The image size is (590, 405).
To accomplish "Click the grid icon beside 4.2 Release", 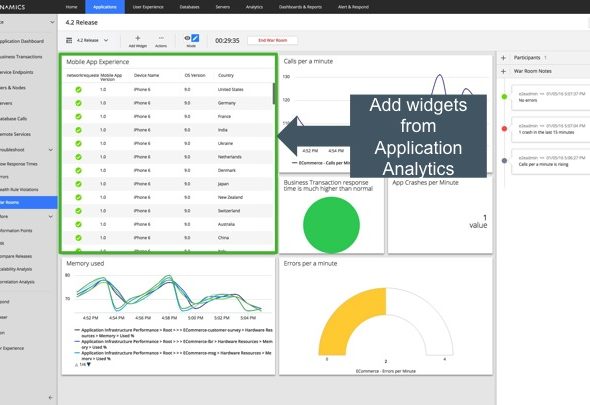I will 69,40.
